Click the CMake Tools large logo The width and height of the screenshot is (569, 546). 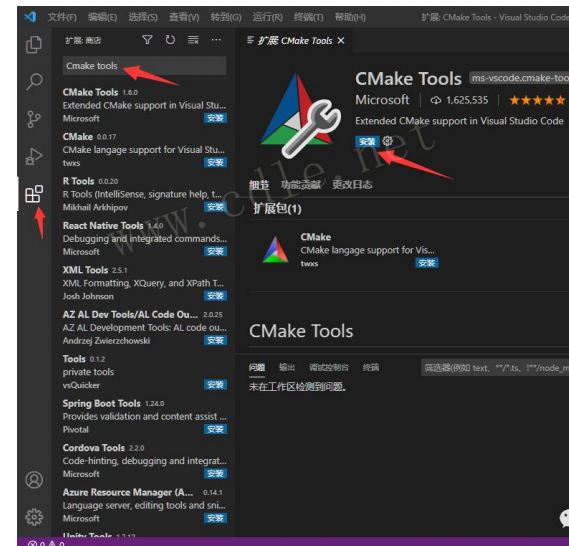tap(300, 115)
